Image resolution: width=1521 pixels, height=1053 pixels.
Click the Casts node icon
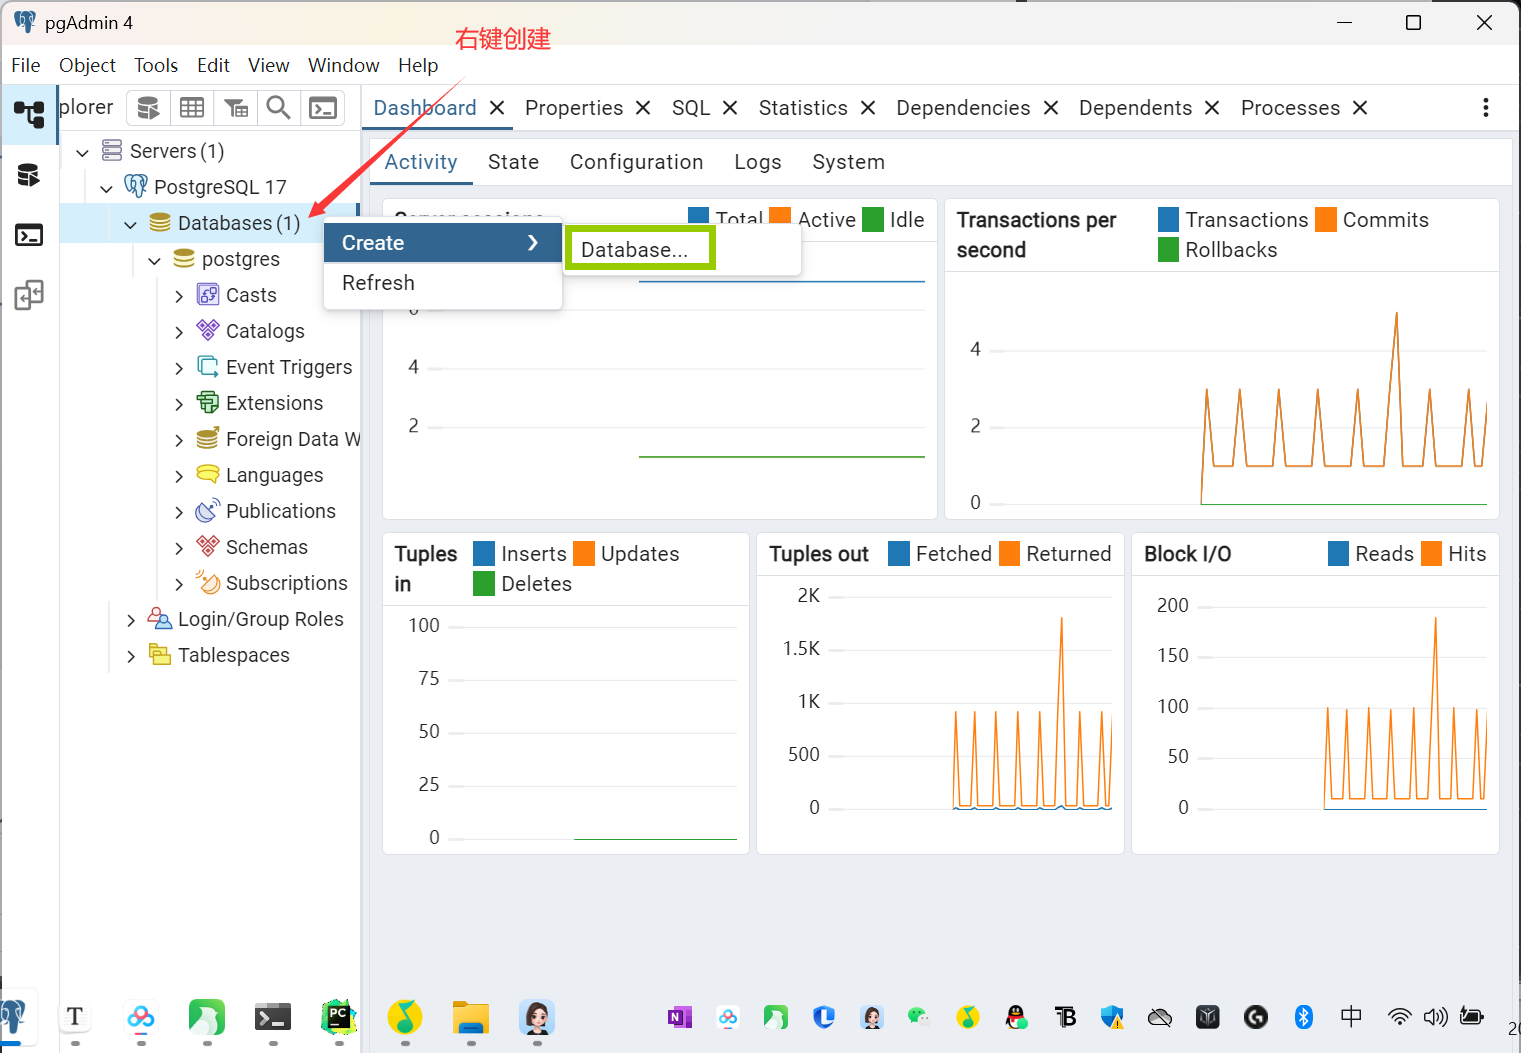point(208,294)
